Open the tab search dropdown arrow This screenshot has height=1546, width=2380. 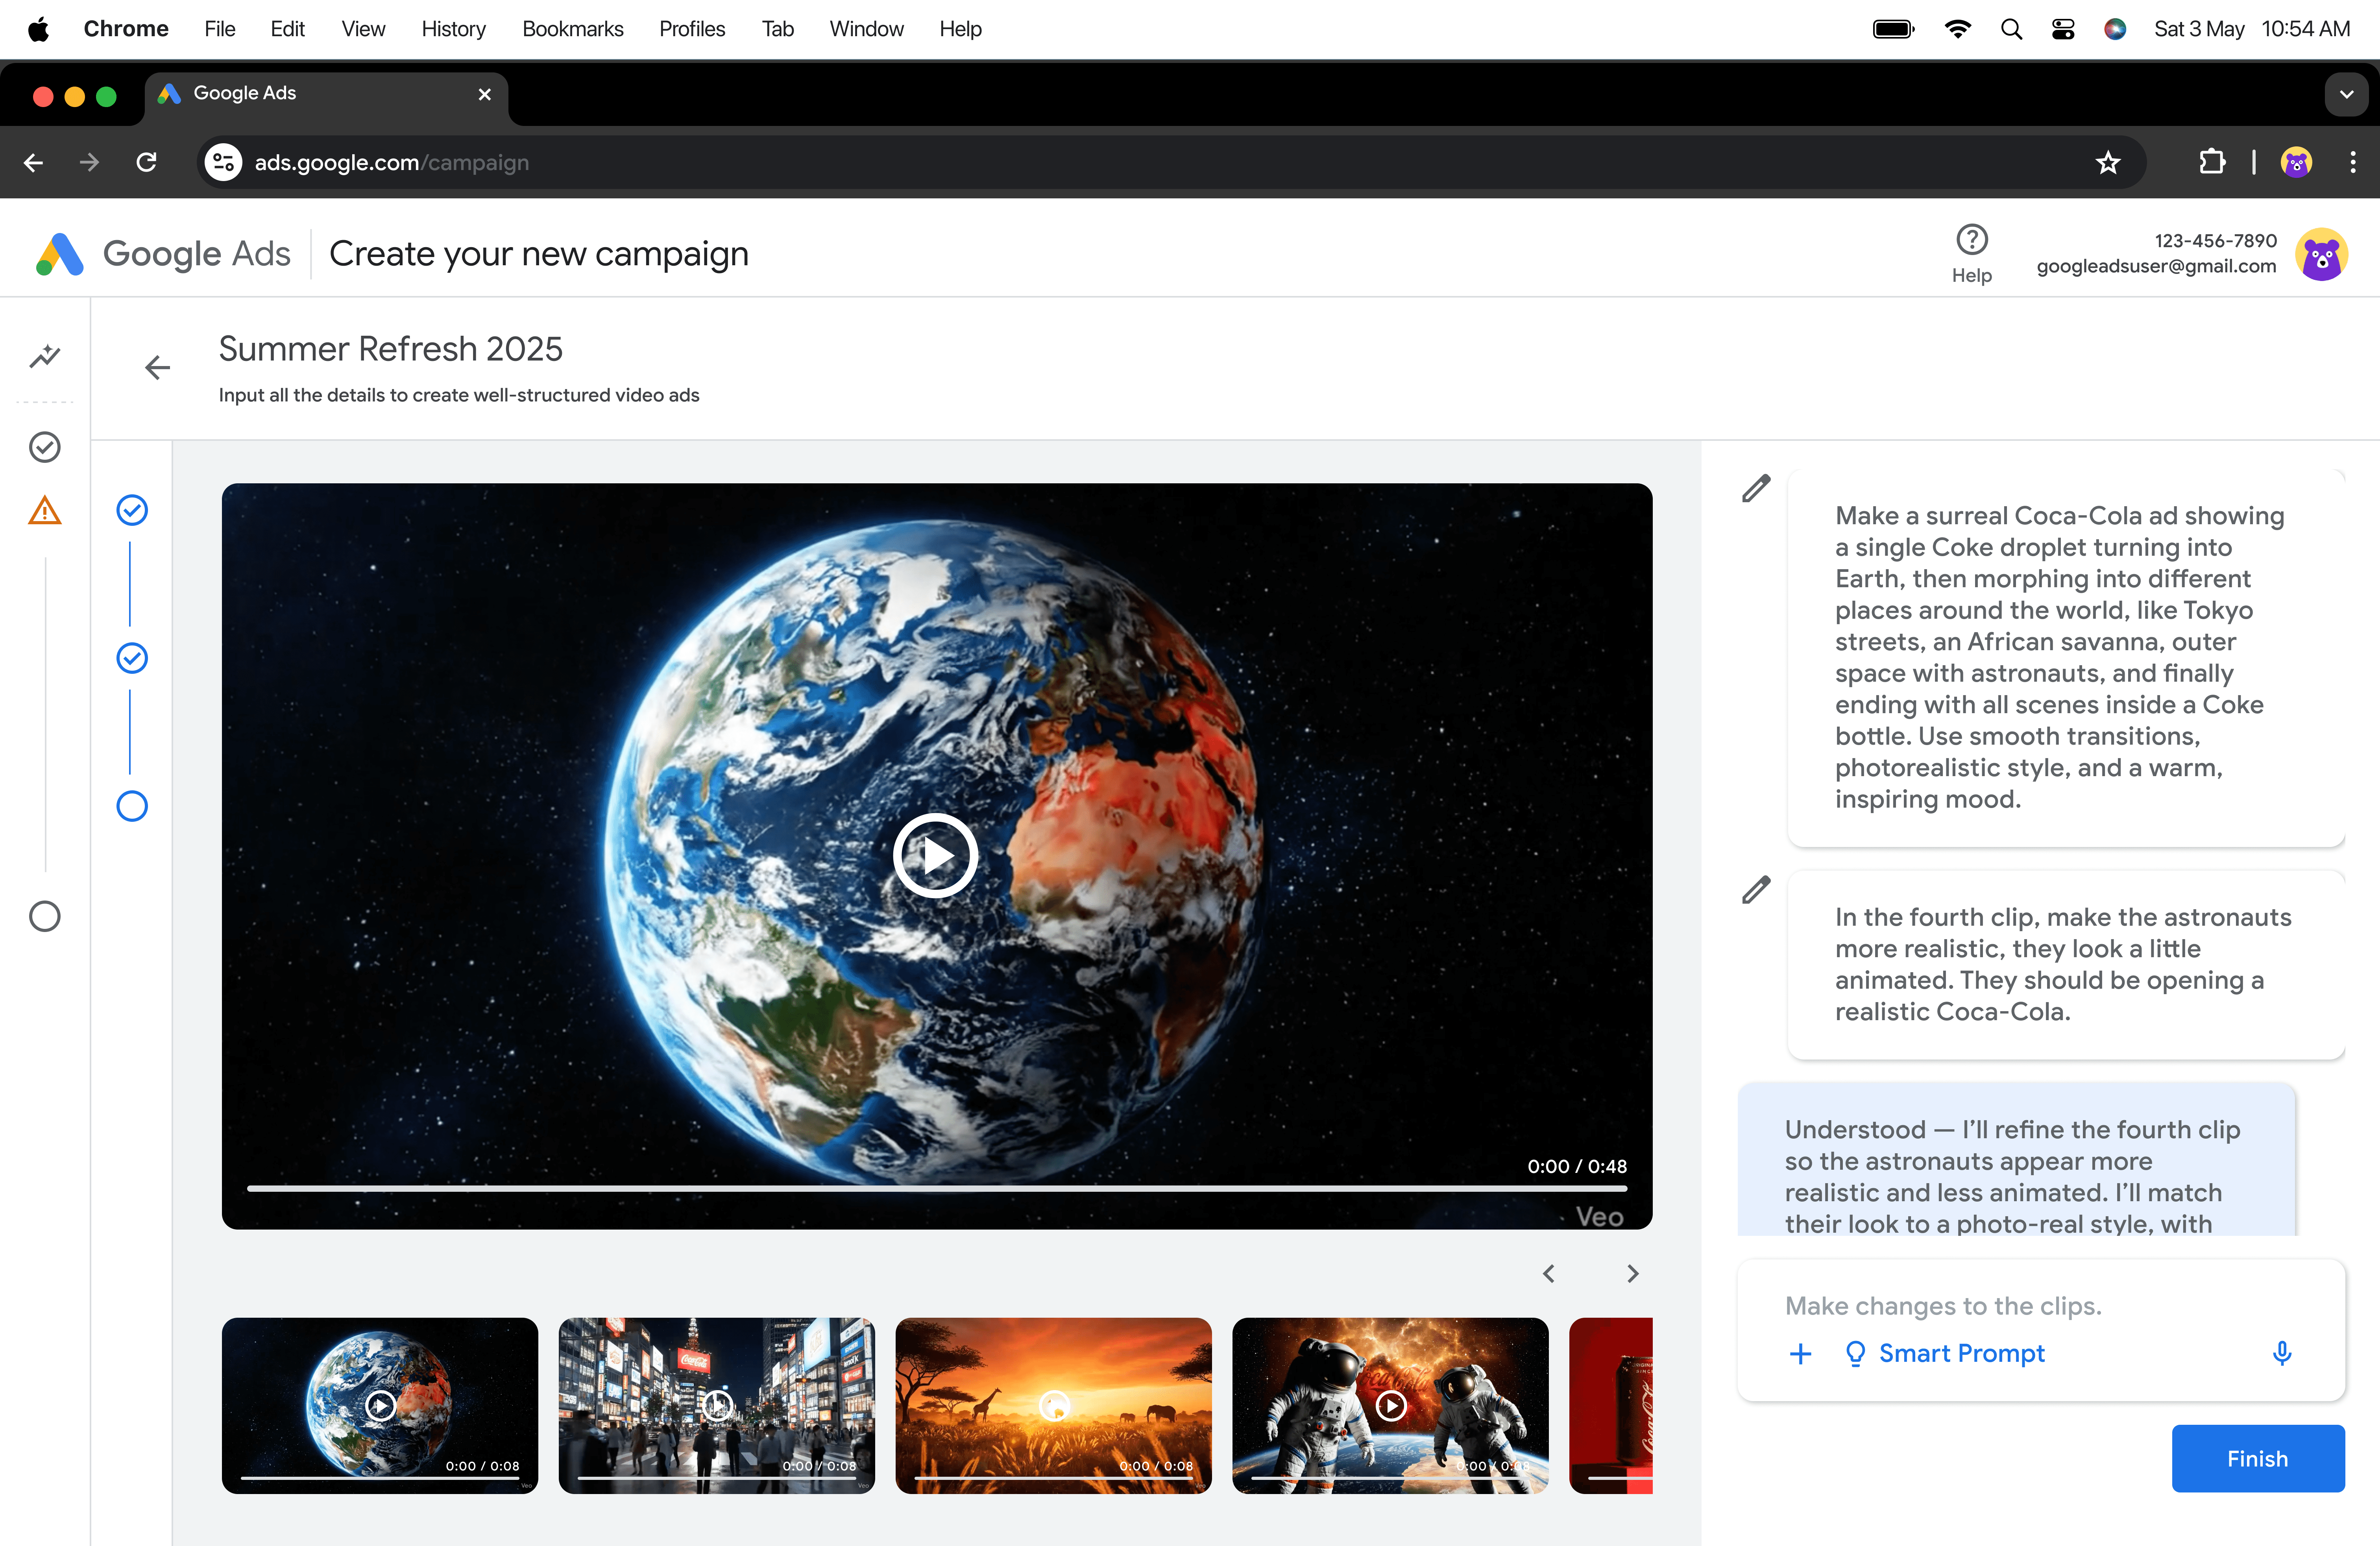click(2346, 94)
